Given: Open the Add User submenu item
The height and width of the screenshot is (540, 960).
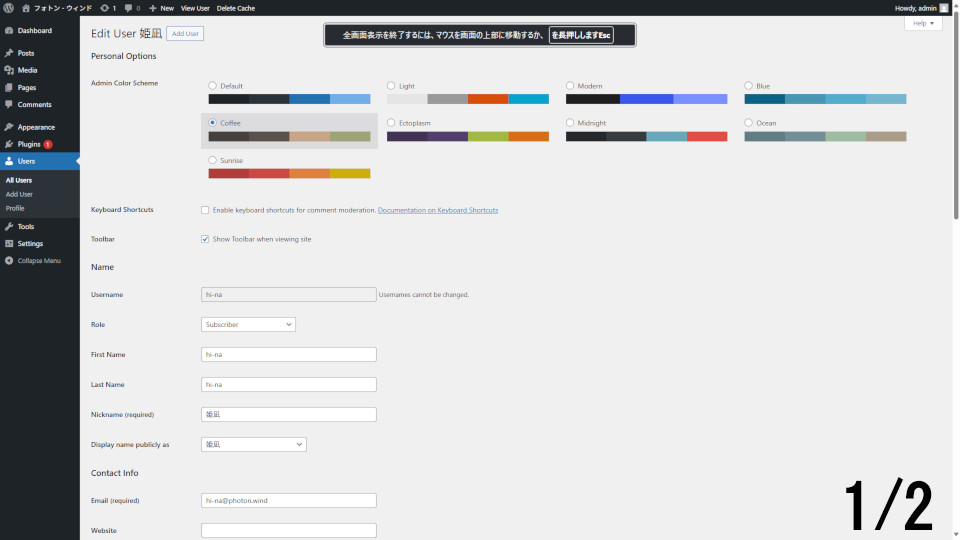Looking at the screenshot, I should coord(19,194).
